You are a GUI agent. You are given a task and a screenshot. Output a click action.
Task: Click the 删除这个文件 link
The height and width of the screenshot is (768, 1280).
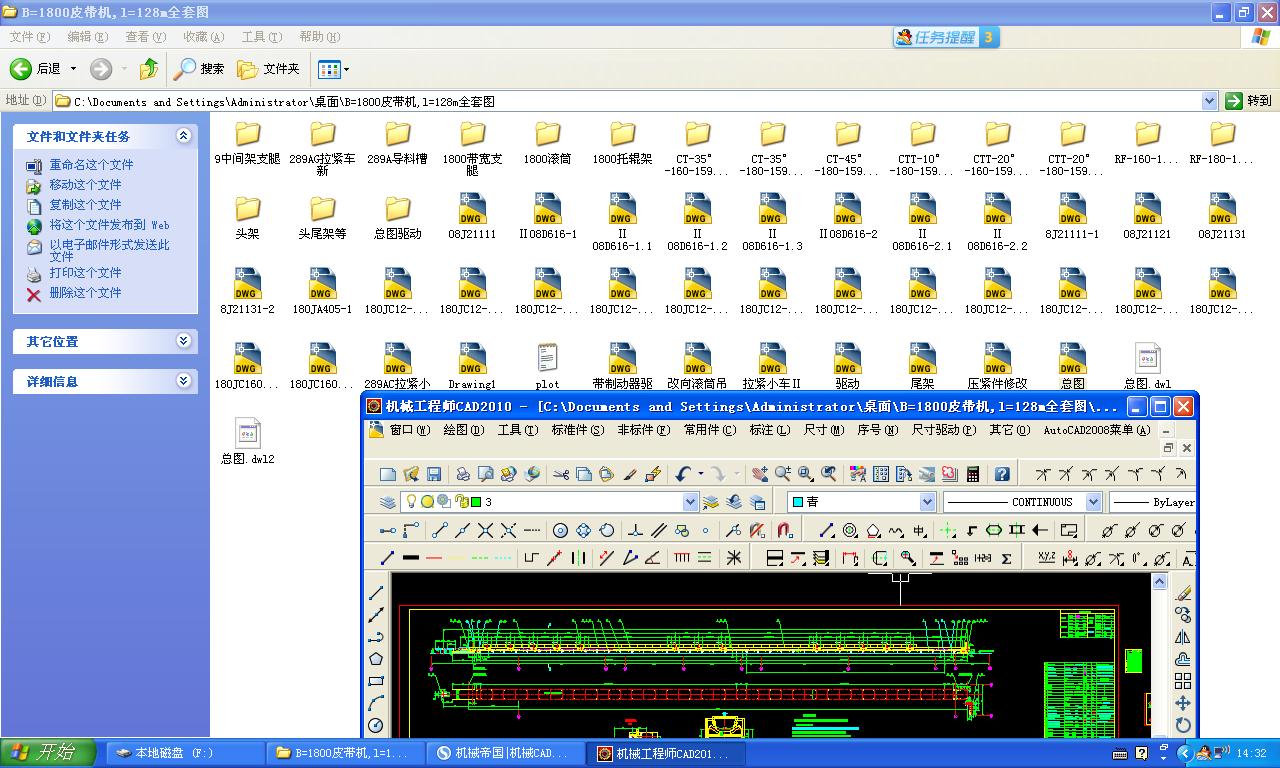(x=85, y=293)
